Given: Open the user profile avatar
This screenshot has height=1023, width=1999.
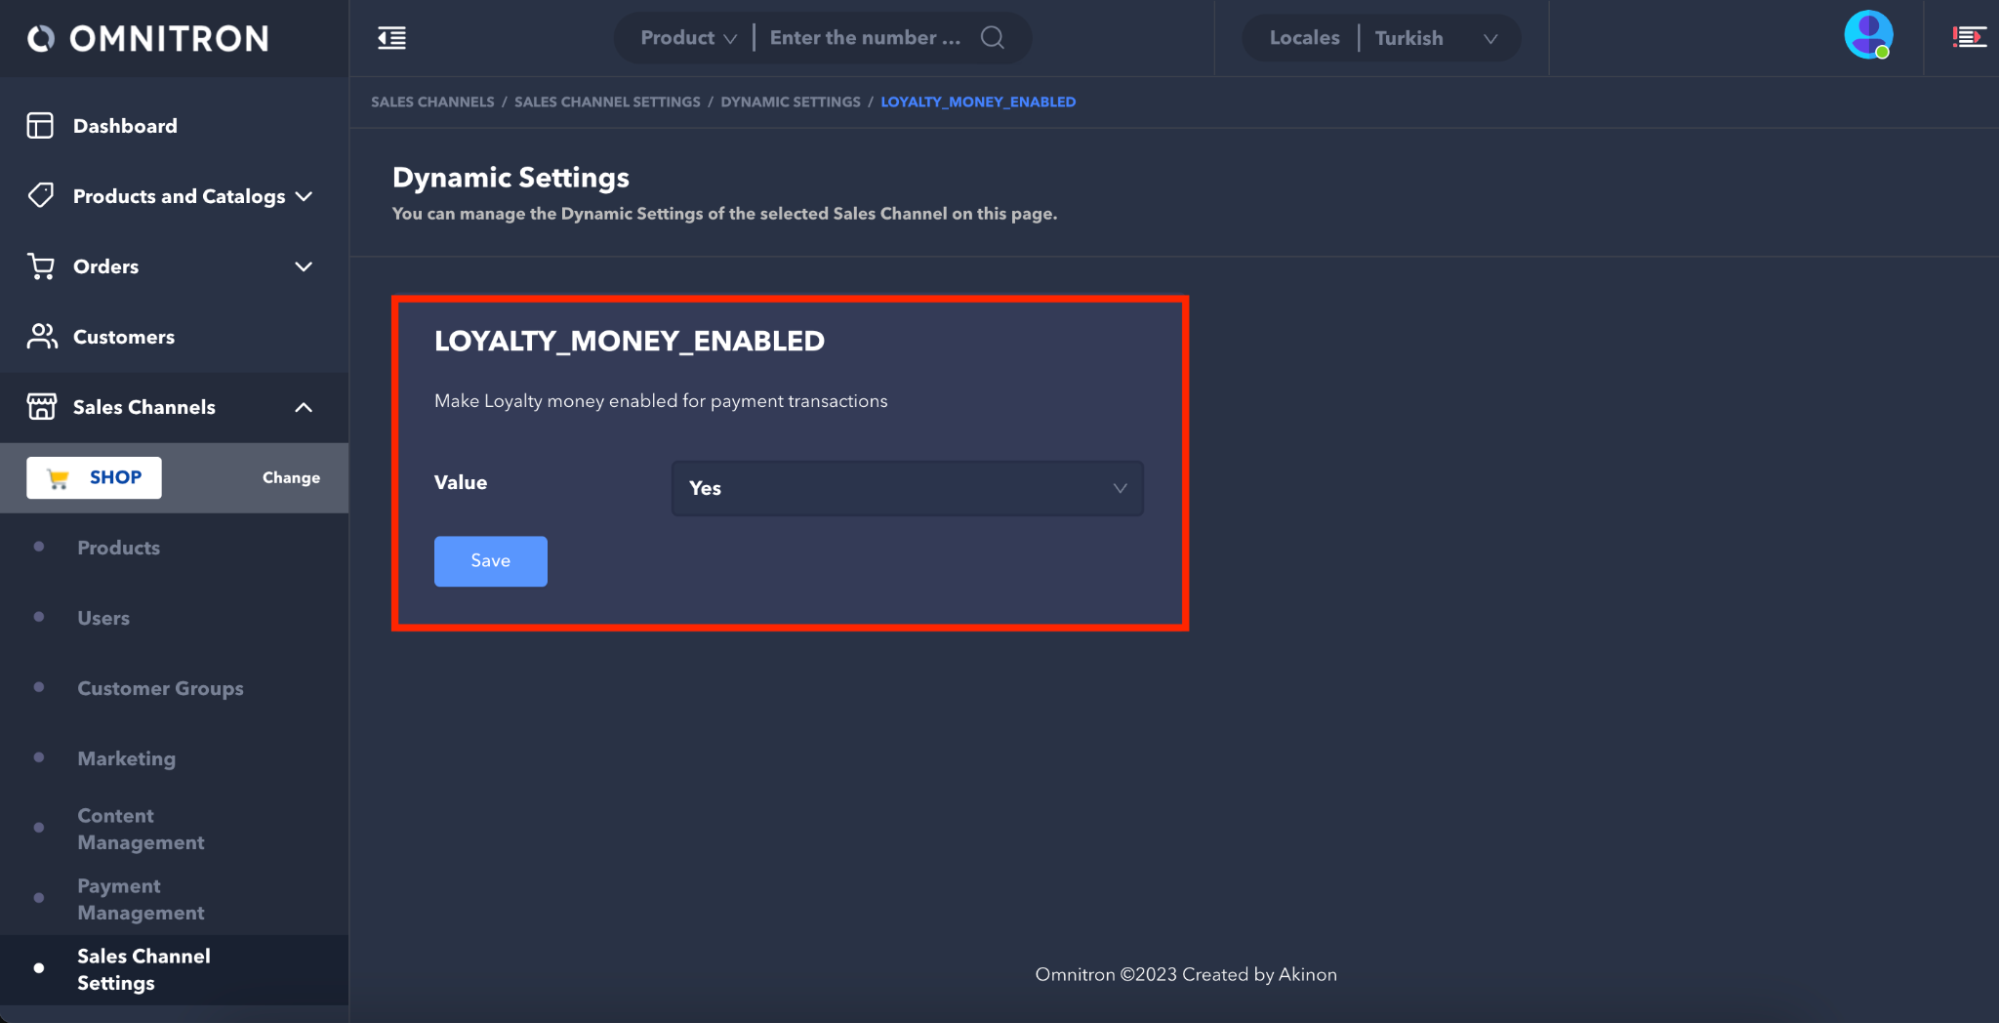Looking at the screenshot, I should pos(1867,36).
